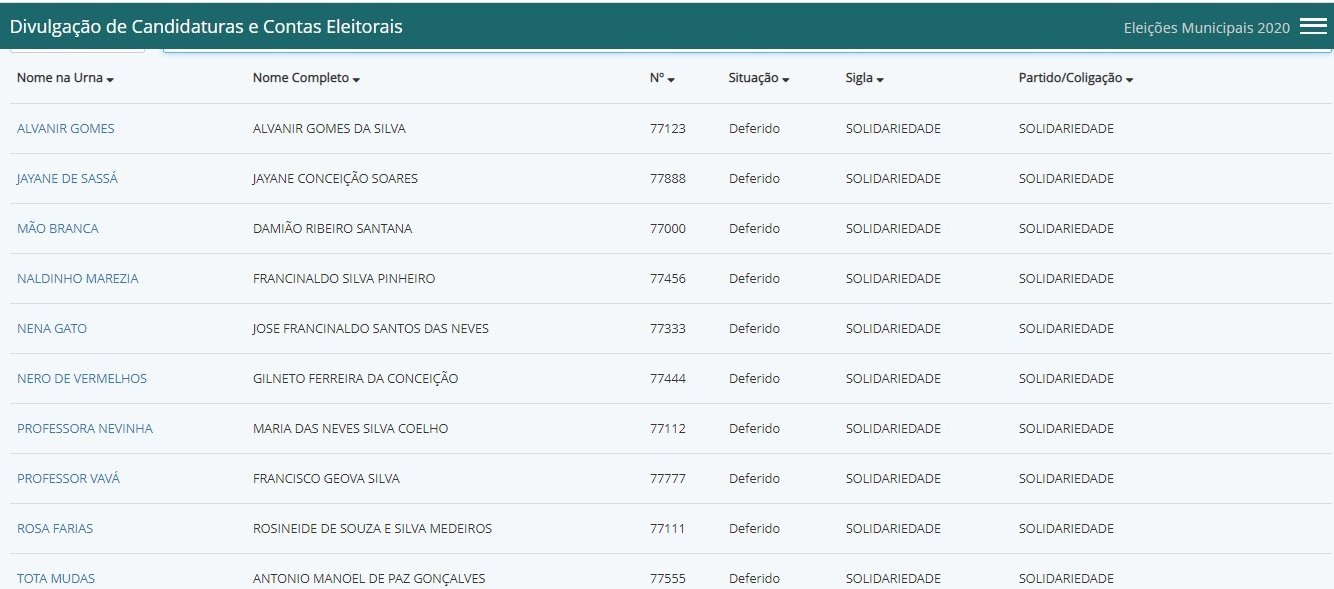The width and height of the screenshot is (1334, 589).
Task: Open candidate NALDINHO MAREZIA
Action: tap(78, 279)
